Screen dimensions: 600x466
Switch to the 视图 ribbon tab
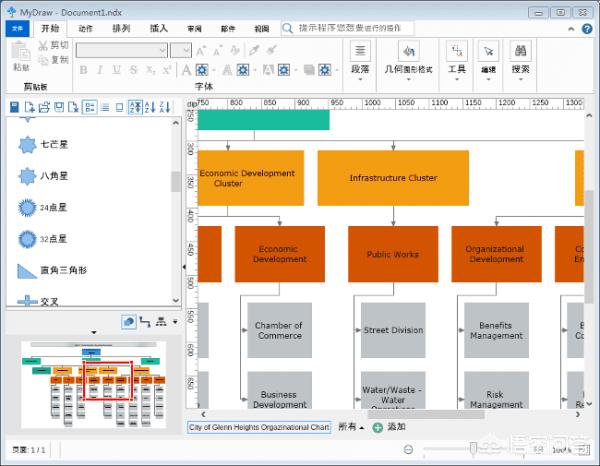[x=262, y=29]
